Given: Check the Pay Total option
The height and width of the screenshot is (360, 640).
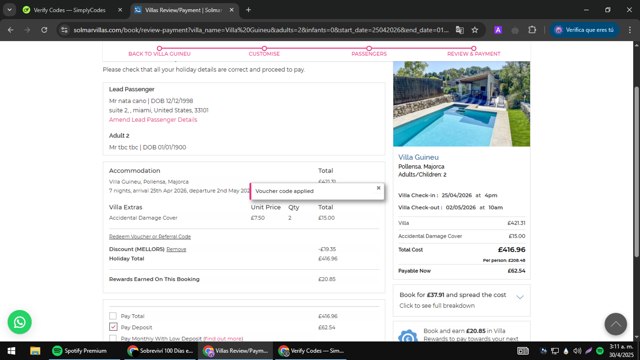Looking at the screenshot, I should coord(113,316).
